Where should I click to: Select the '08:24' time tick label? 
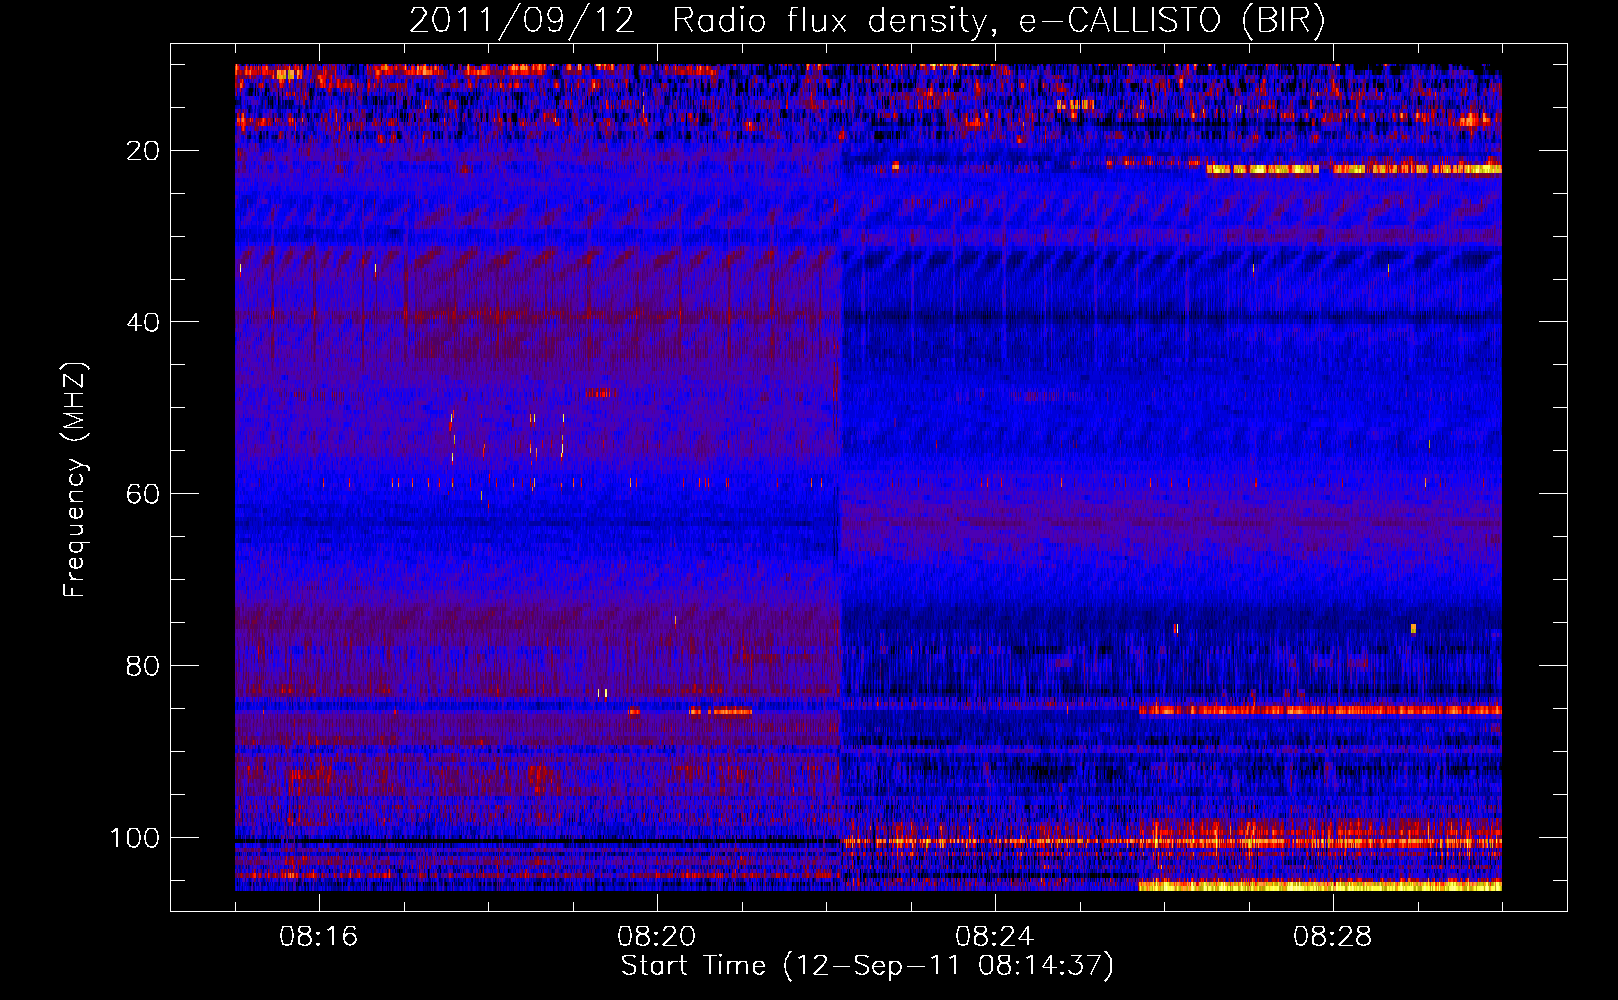tap(995, 937)
